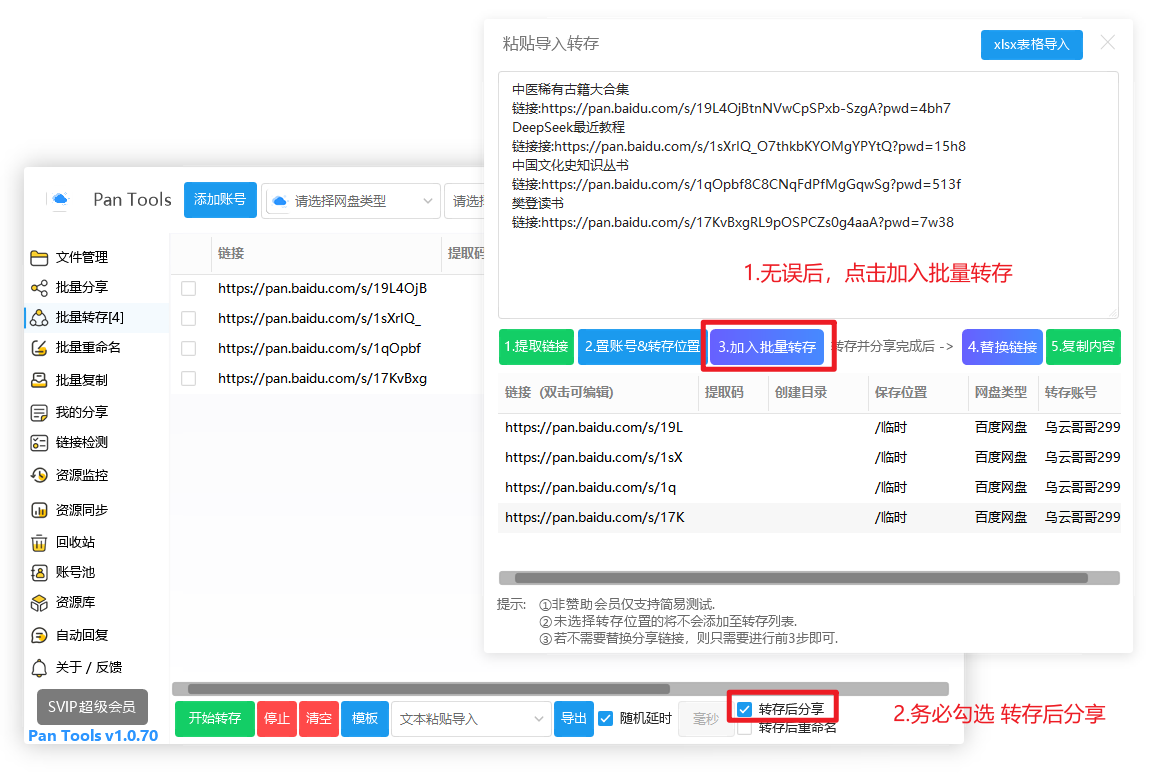This screenshot has height=784, width=1149.
Task: Select dialog row https://pan.baidu.com/s/17K
Action: point(809,517)
